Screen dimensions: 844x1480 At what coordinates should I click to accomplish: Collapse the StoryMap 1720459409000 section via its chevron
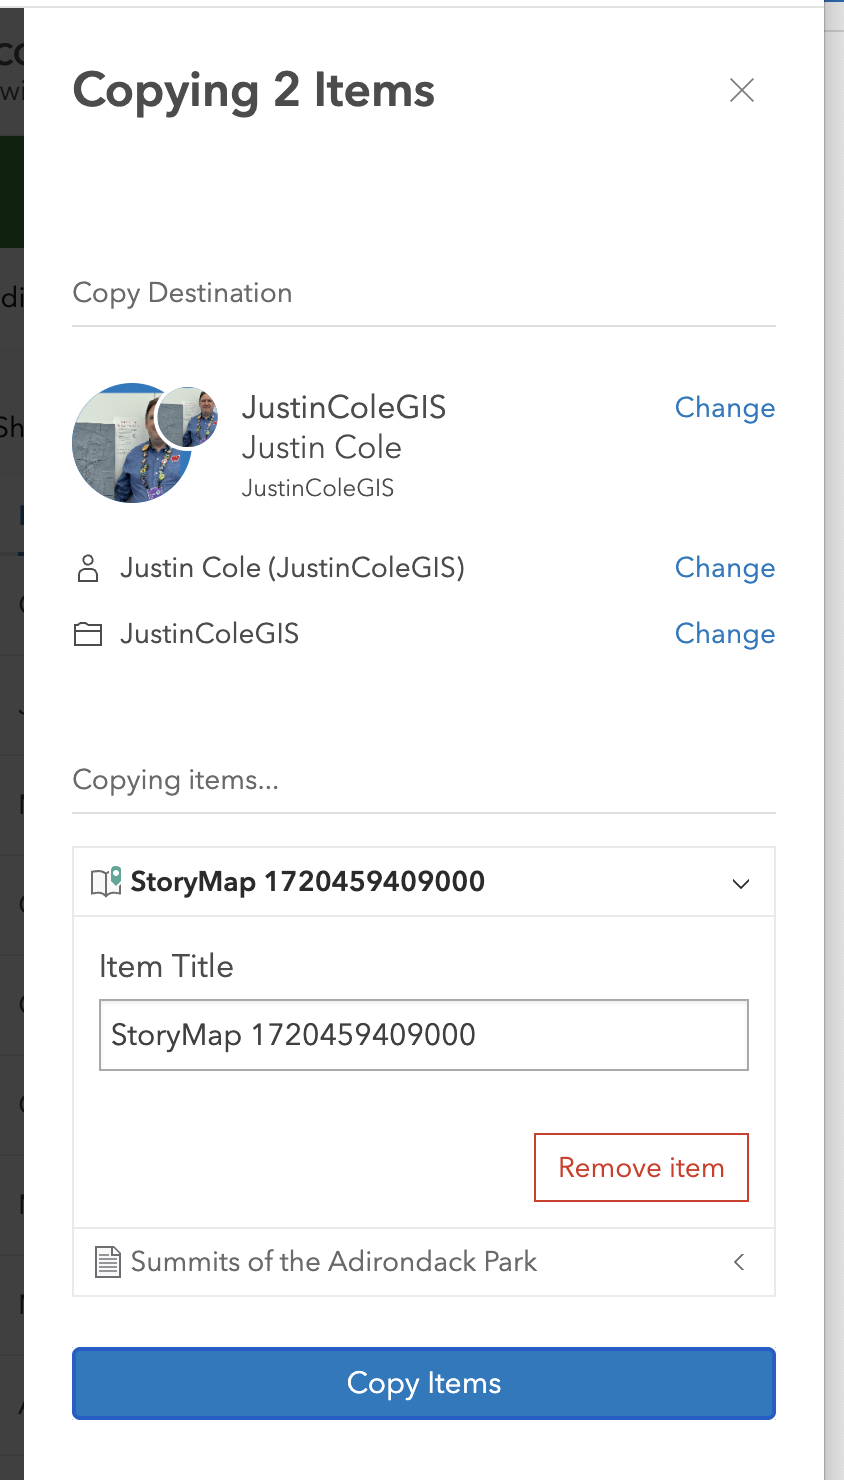(x=740, y=883)
